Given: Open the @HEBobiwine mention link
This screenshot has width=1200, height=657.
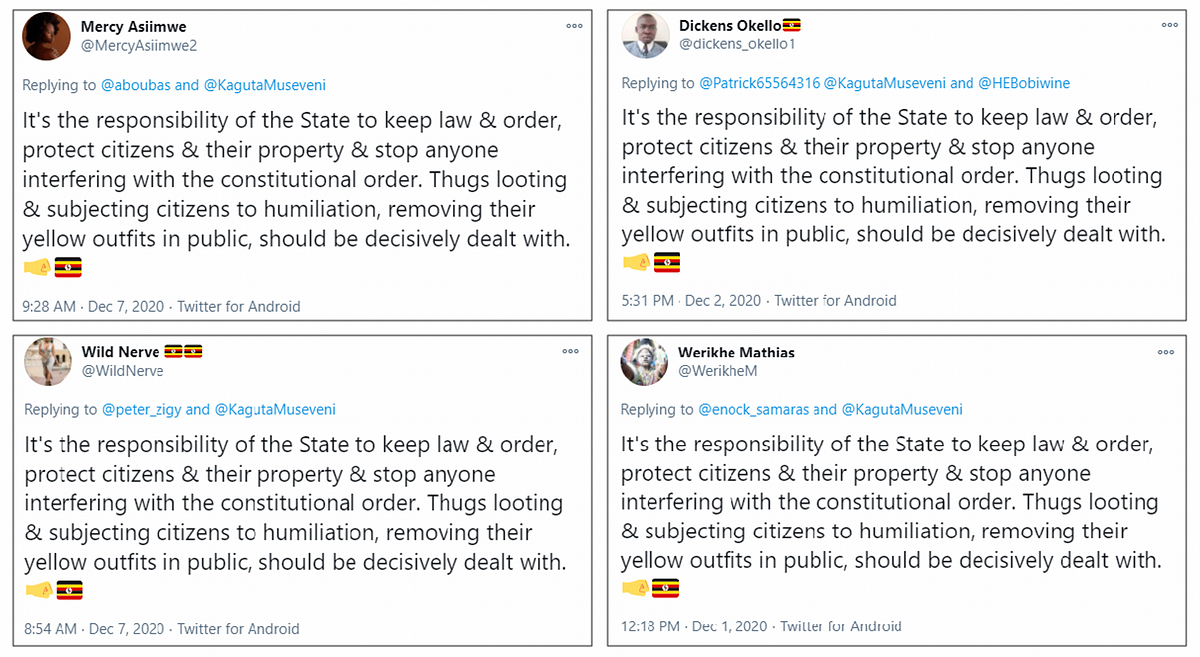Looking at the screenshot, I should pyautogui.click(x=1024, y=83).
